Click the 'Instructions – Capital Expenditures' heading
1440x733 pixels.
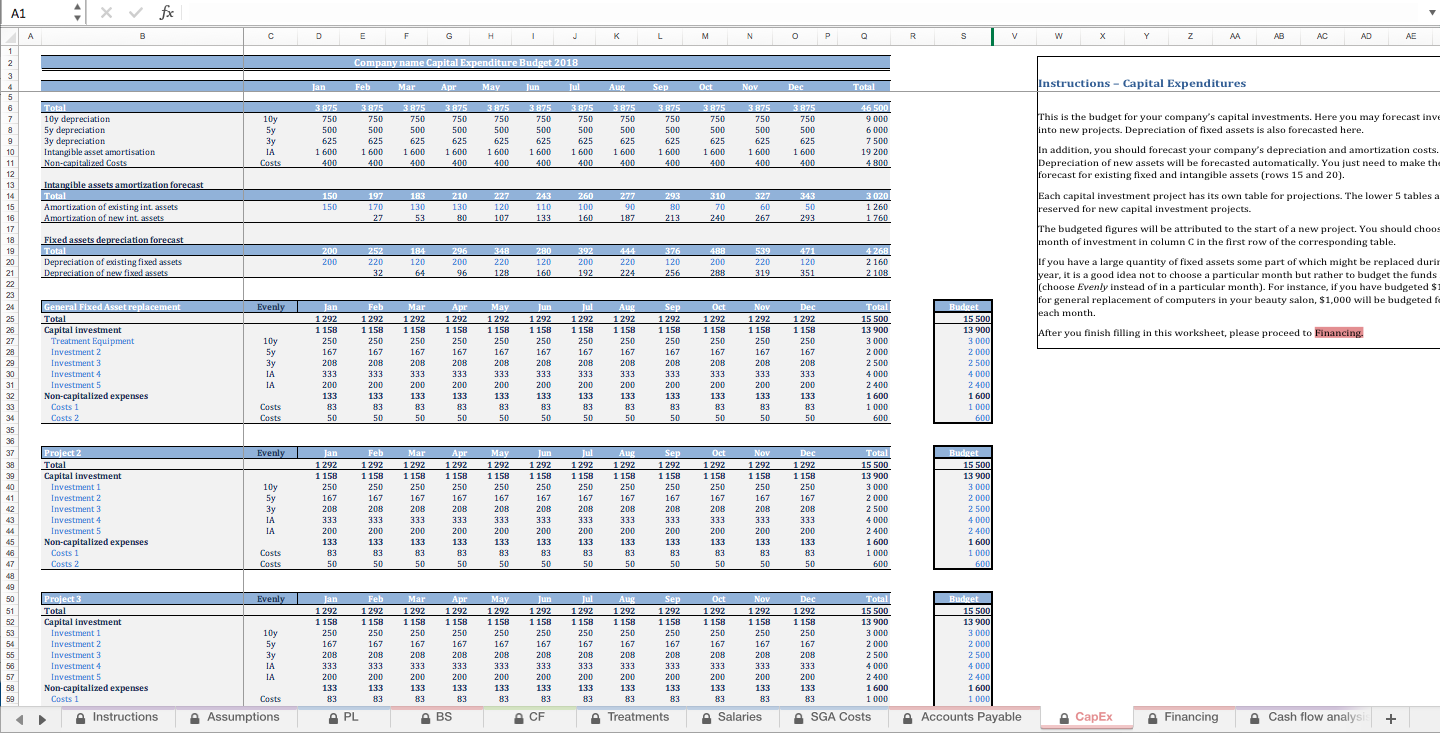(1142, 83)
